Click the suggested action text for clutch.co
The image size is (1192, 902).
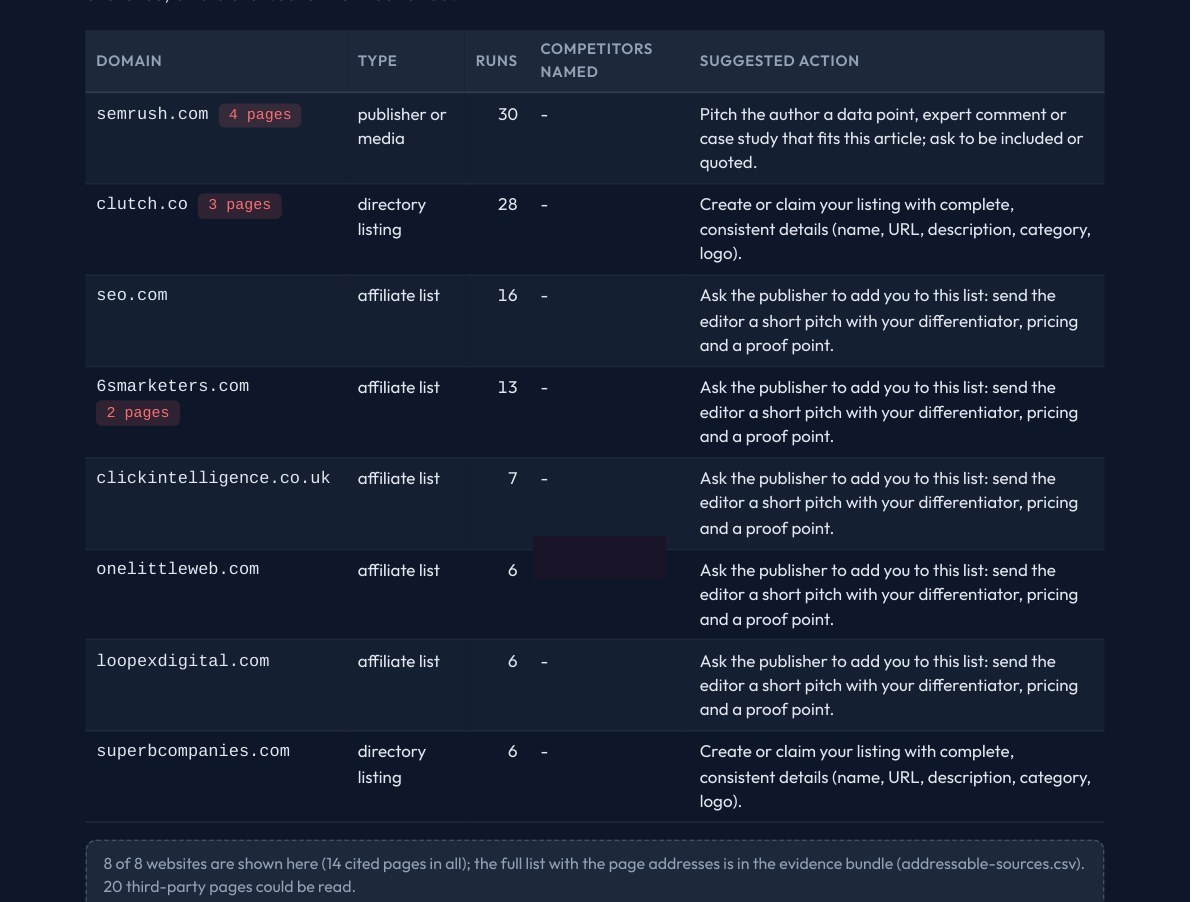coord(895,229)
